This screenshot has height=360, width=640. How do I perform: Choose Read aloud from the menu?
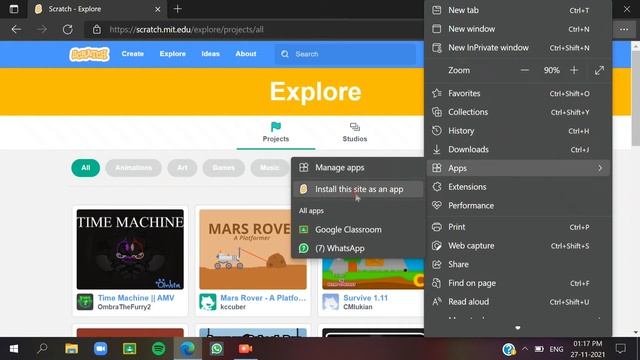pos(518,302)
